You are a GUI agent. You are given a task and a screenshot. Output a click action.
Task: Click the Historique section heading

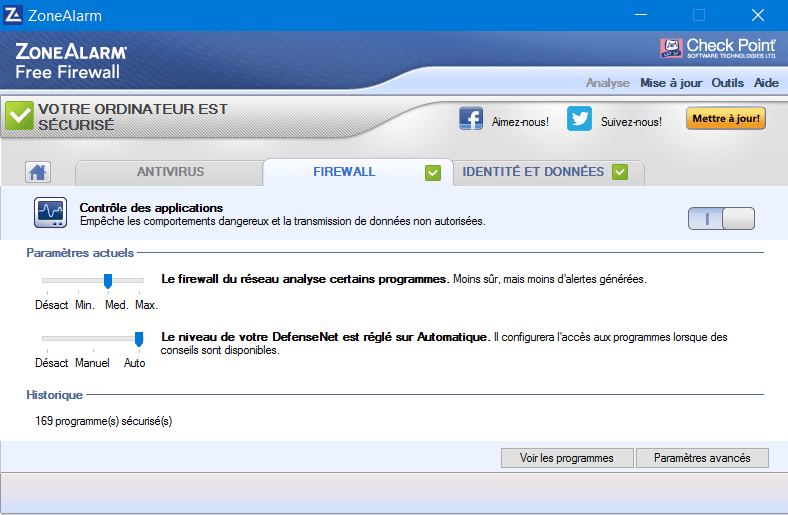coord(54,395)
